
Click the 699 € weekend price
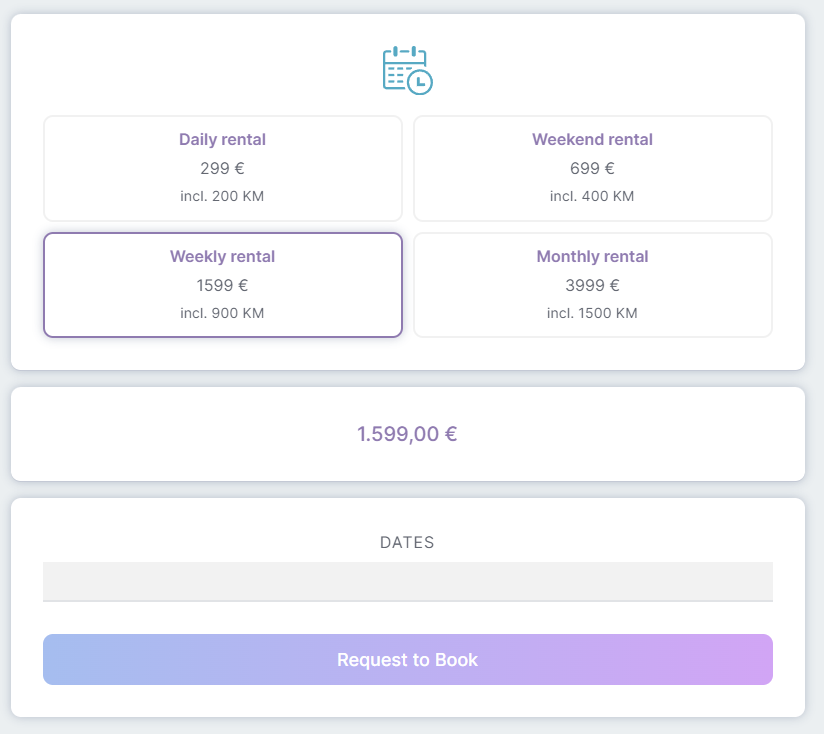(x=592, y=168)
